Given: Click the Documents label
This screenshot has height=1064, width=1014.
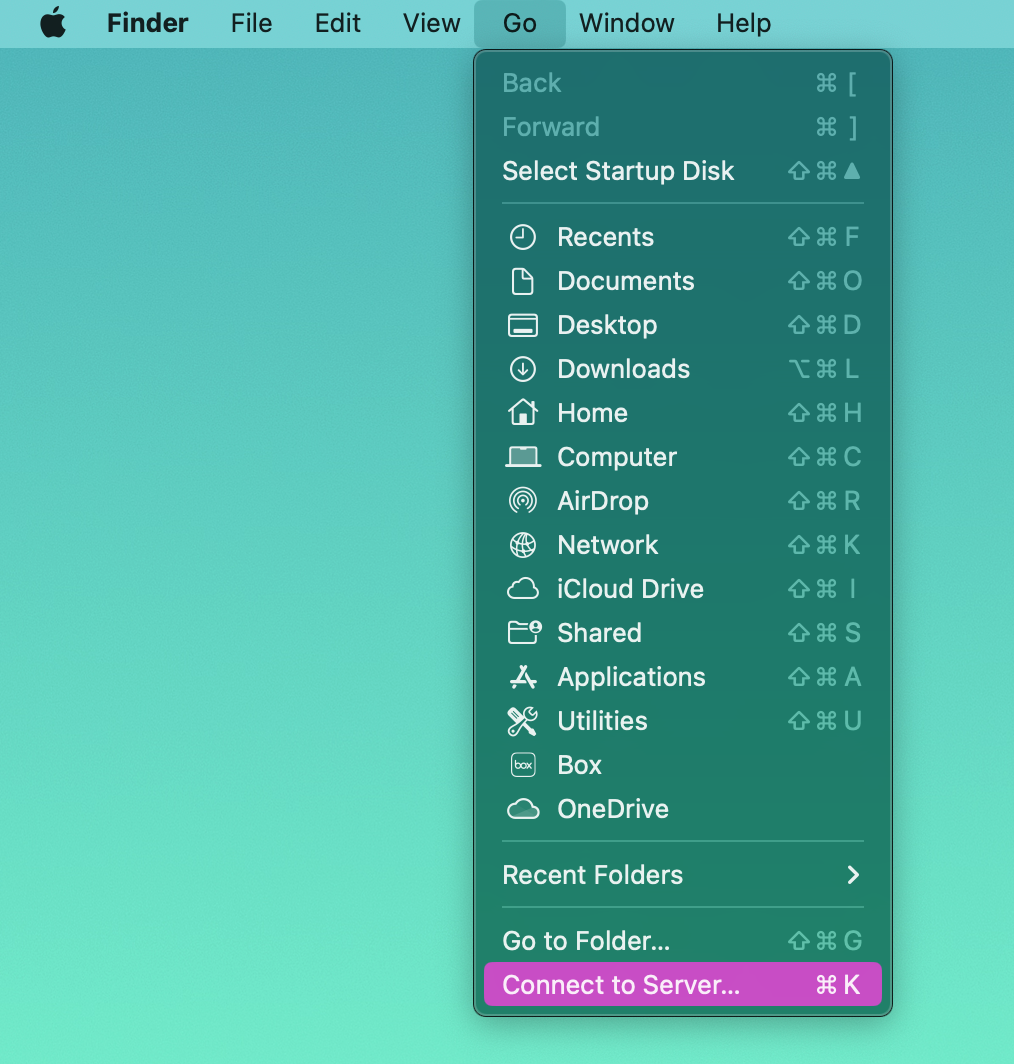Looking at the screenshot, I should tap(626, 282).
